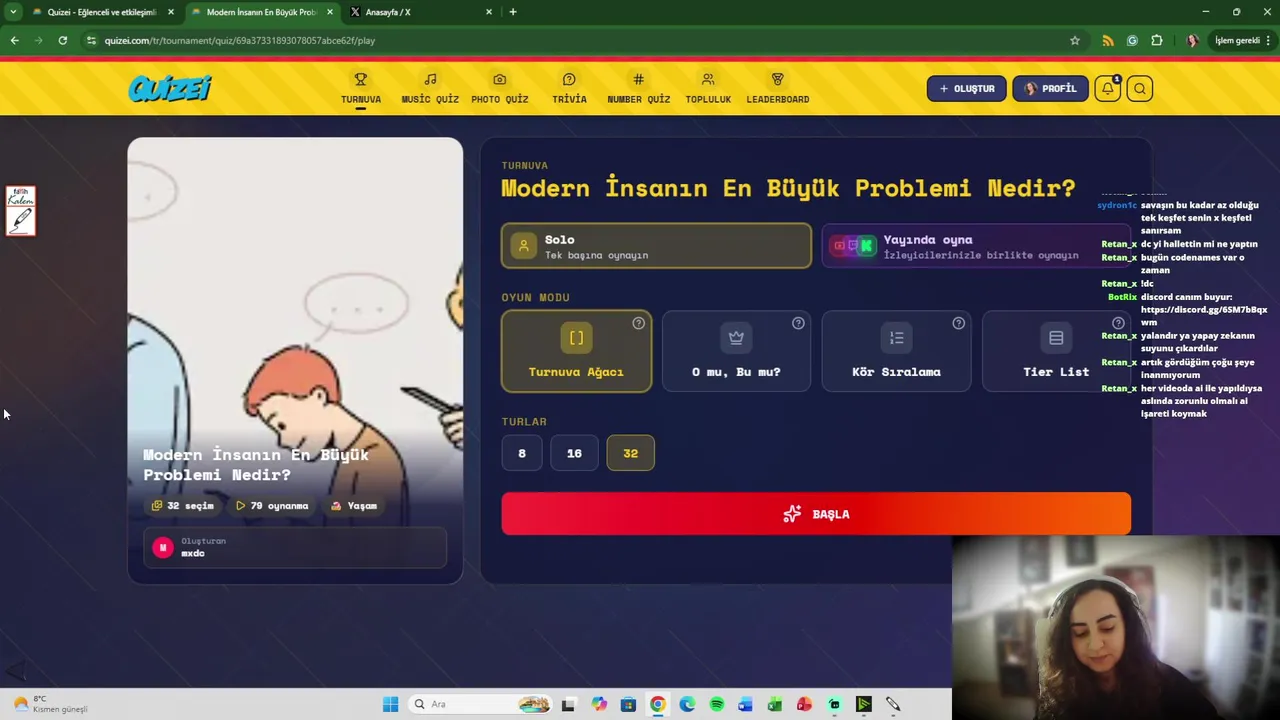The image size is (1280, 720).
Task: Open Task View in taskbar
Action: 568,704
